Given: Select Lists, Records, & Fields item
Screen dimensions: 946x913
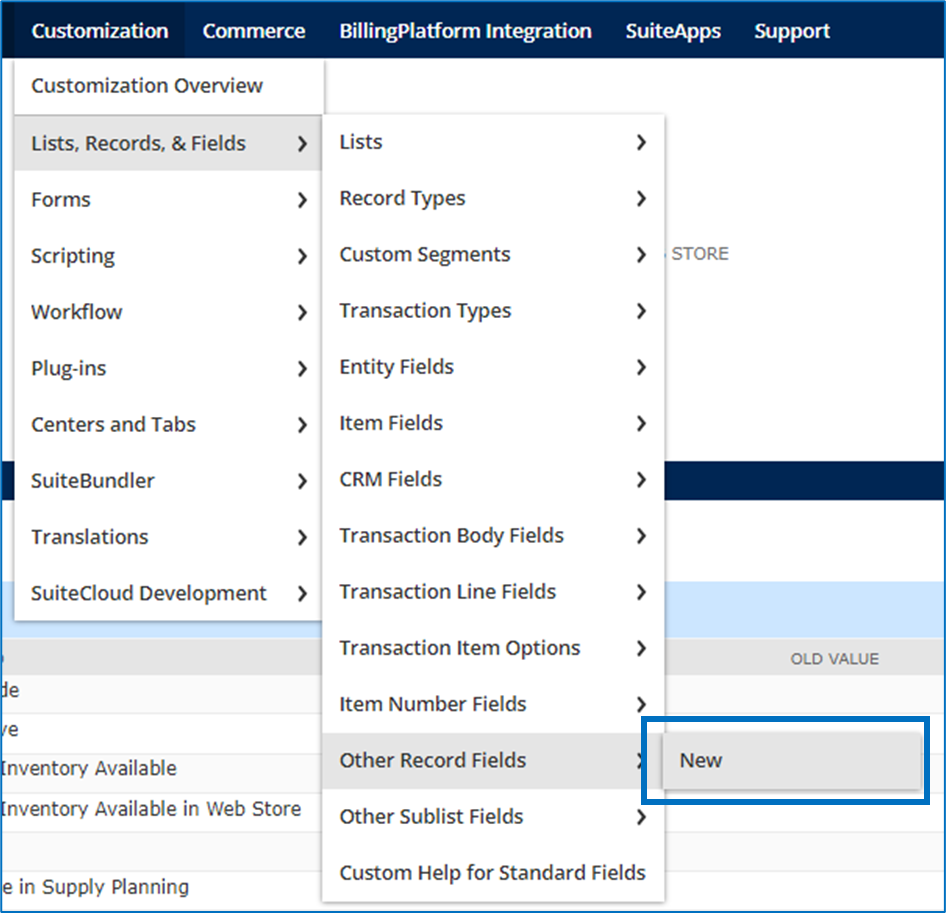Looking at the screenshot, I should pyautogui.click(x=168, y=143).
